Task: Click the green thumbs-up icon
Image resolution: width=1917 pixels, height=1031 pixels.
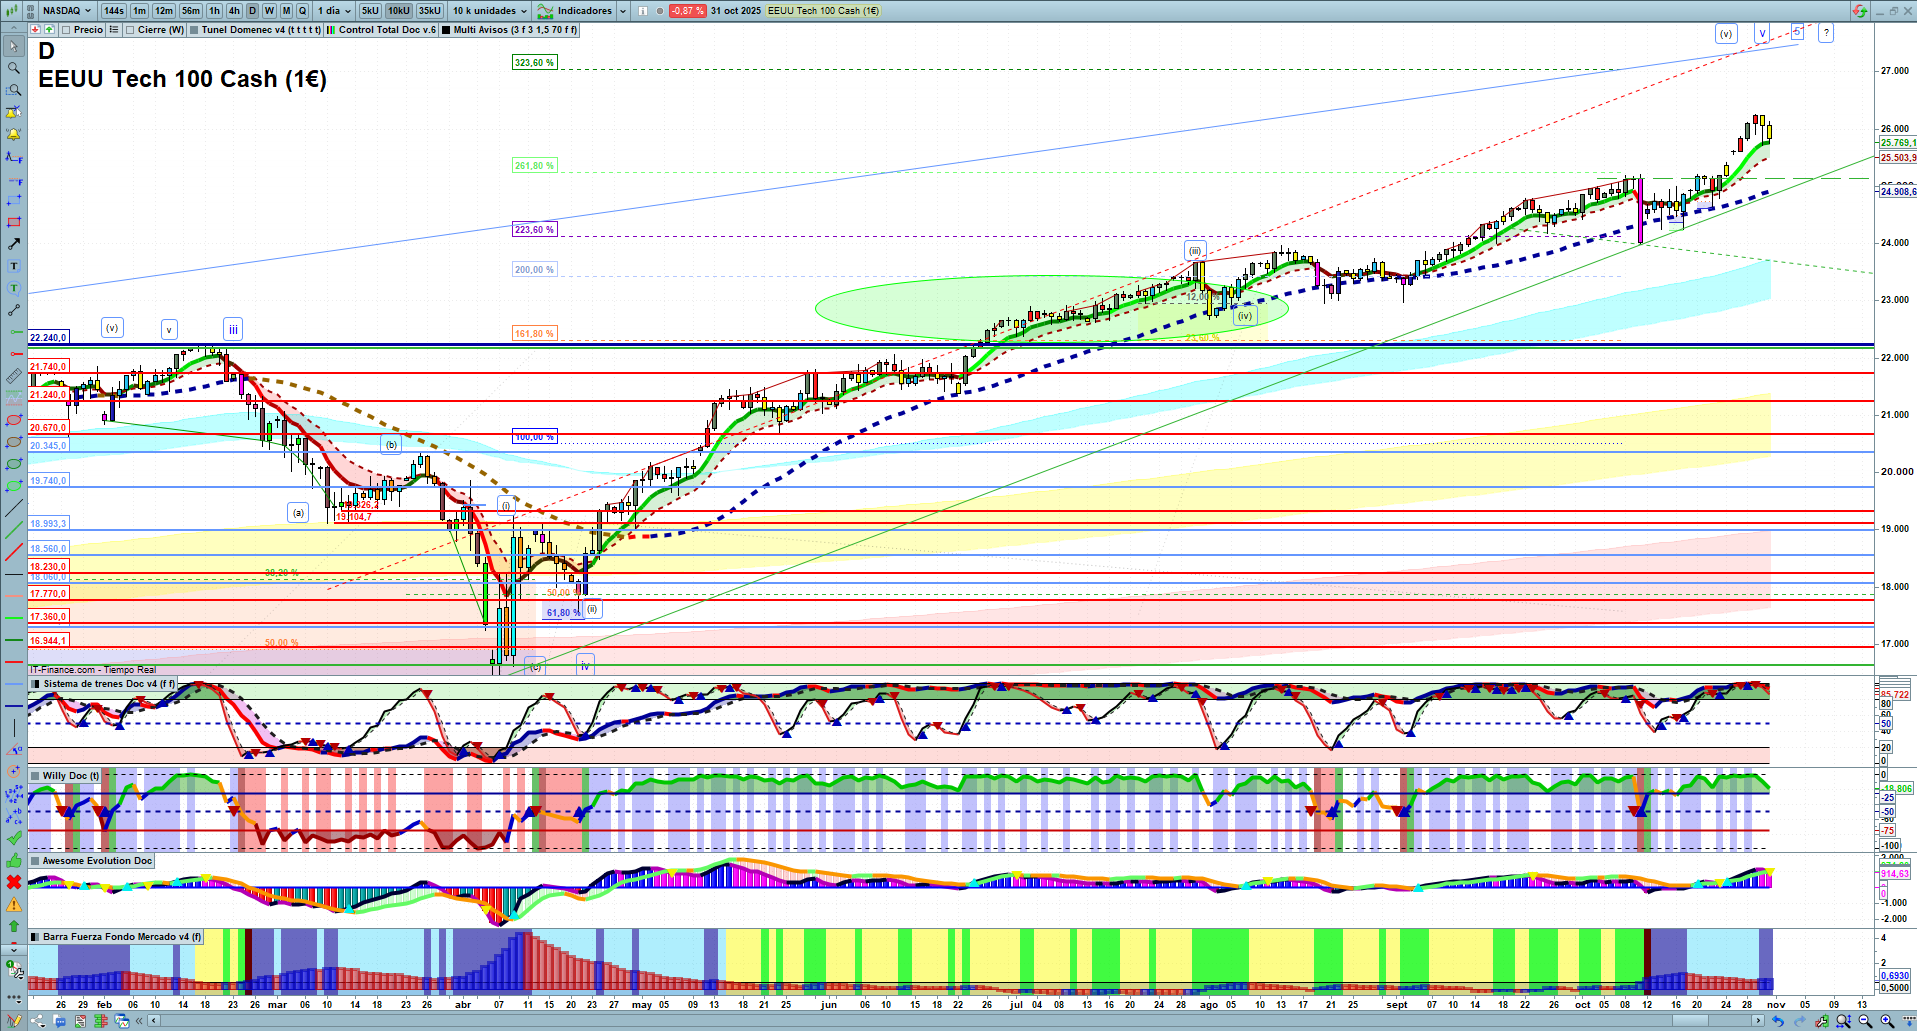Action: coord(14,860)
